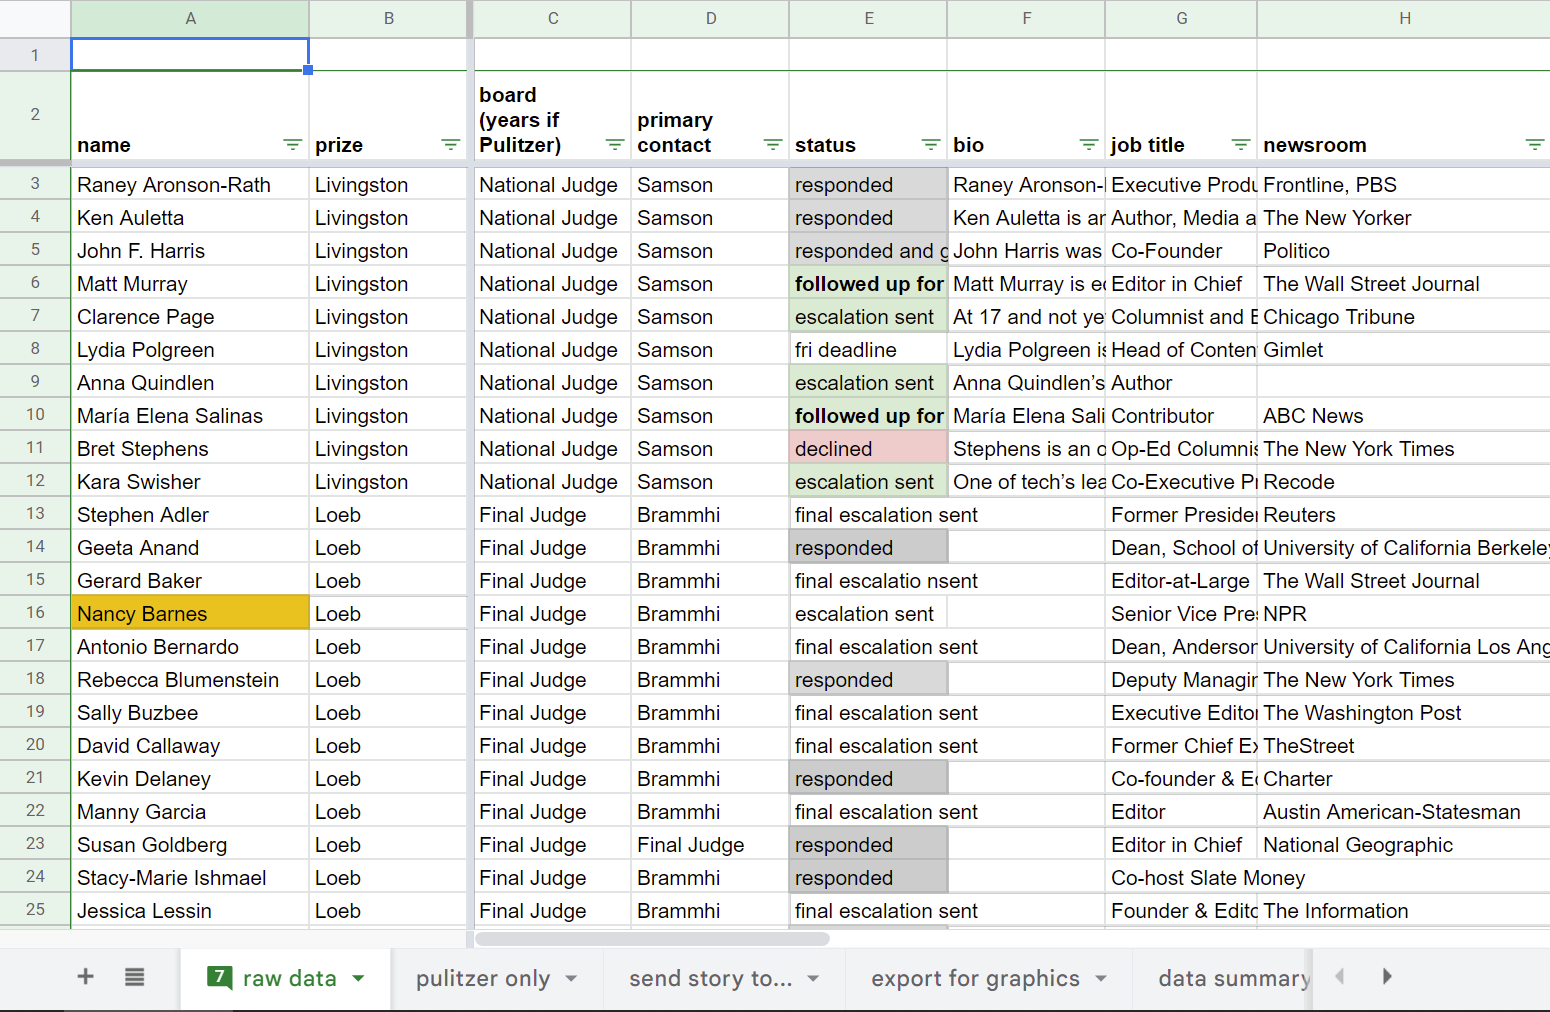
Task: Select the fri deadline status cell
Action: point(868,349)
